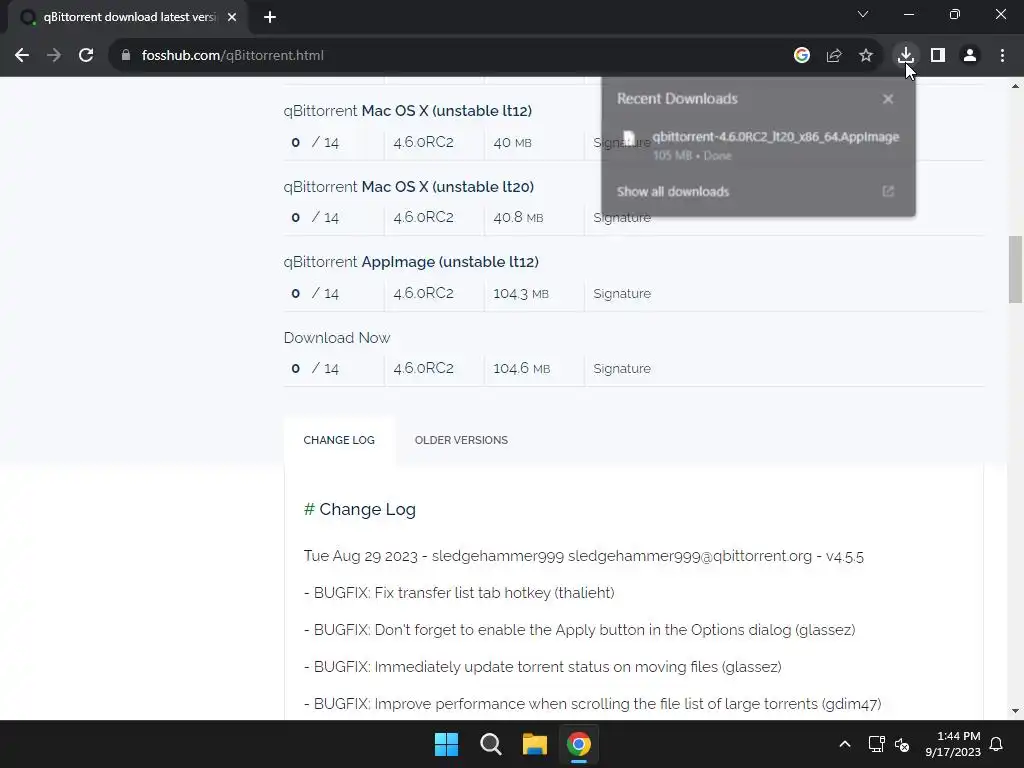Open Windows Search from the taskbar
The image size is (1024, 768).
coord(490,744)
